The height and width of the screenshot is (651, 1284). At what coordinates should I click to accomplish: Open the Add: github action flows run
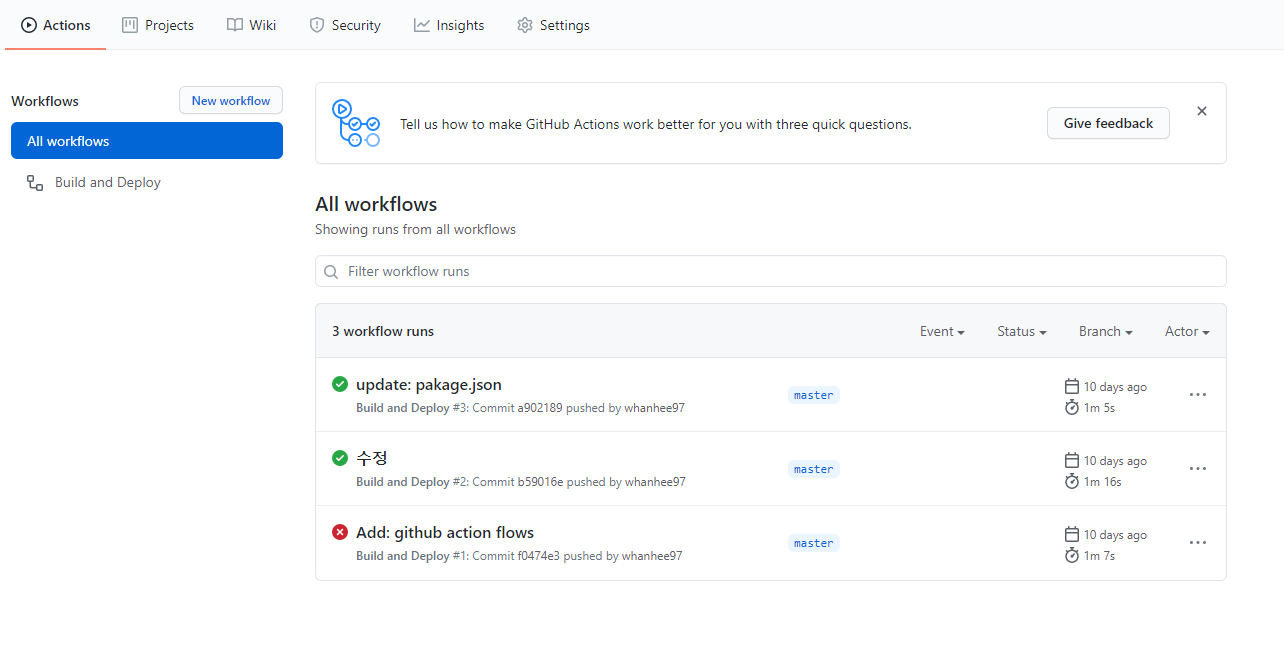(x=445, y=533)
